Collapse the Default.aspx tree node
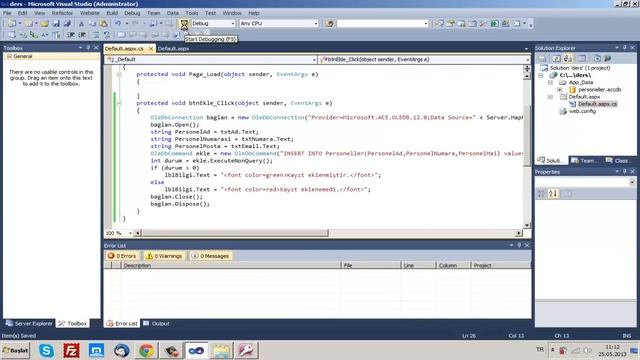This screenshot has height=360, width=640. (x=550, y=97)
